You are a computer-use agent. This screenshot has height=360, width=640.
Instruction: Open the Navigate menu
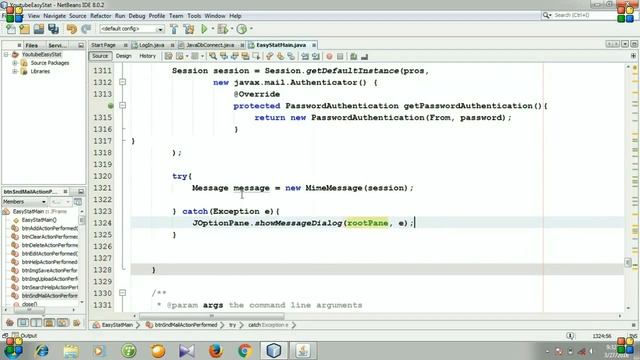click(x=54, y=16)
